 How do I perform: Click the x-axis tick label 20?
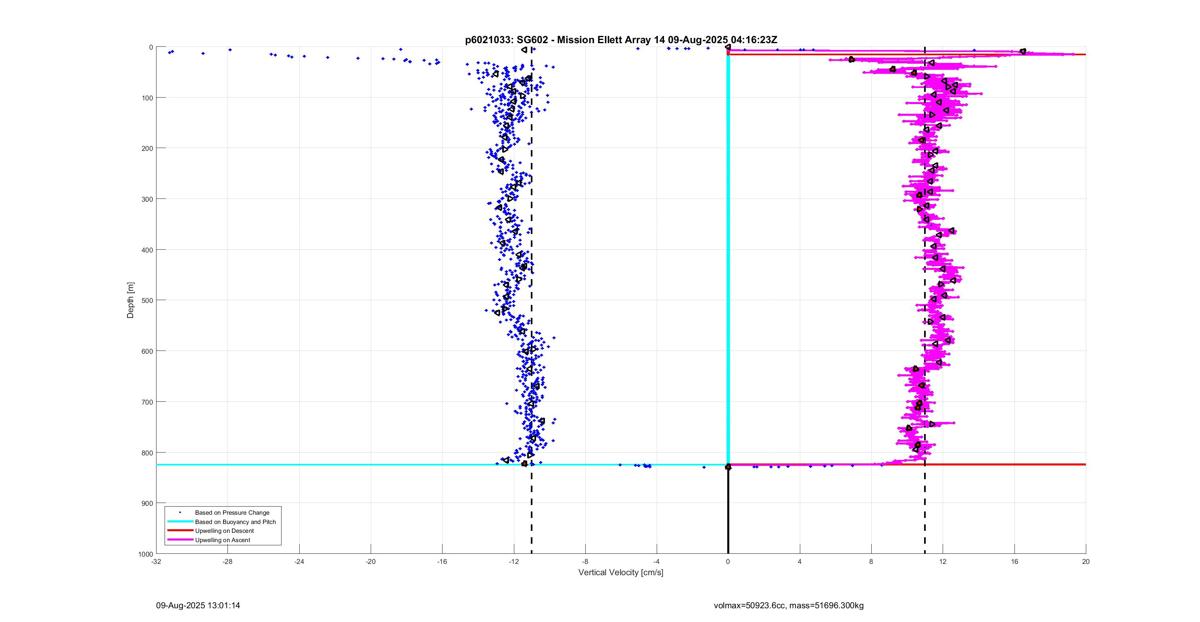[1086, 561]
